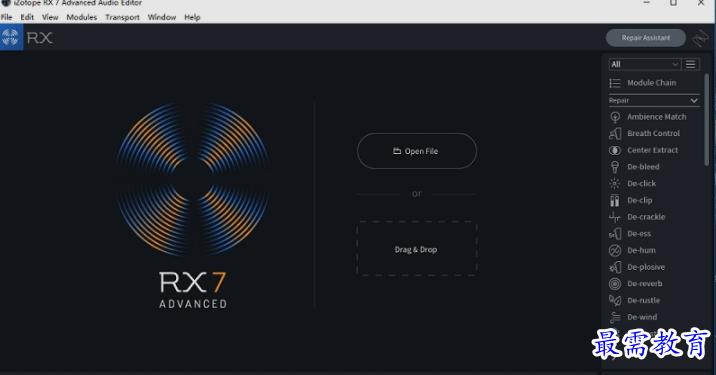Open the File menu
Screen dimensions: 716x375
tap(6, 17)
